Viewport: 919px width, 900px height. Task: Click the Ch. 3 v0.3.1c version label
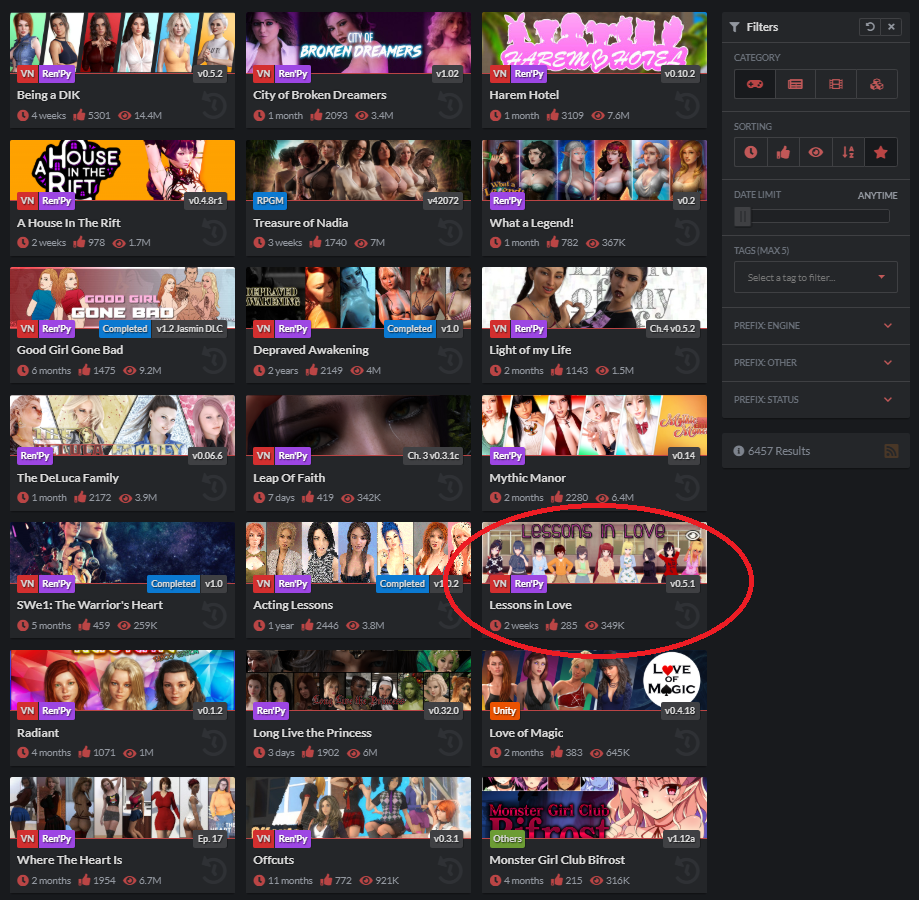coord(433,456)
